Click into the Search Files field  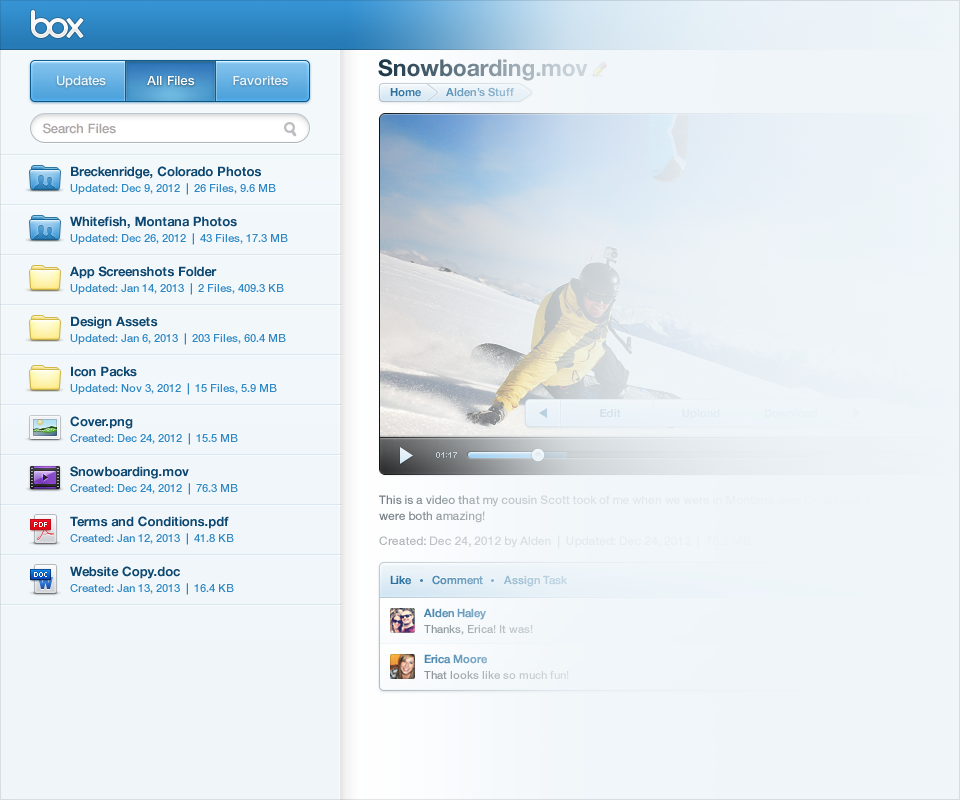coord(160,129)
